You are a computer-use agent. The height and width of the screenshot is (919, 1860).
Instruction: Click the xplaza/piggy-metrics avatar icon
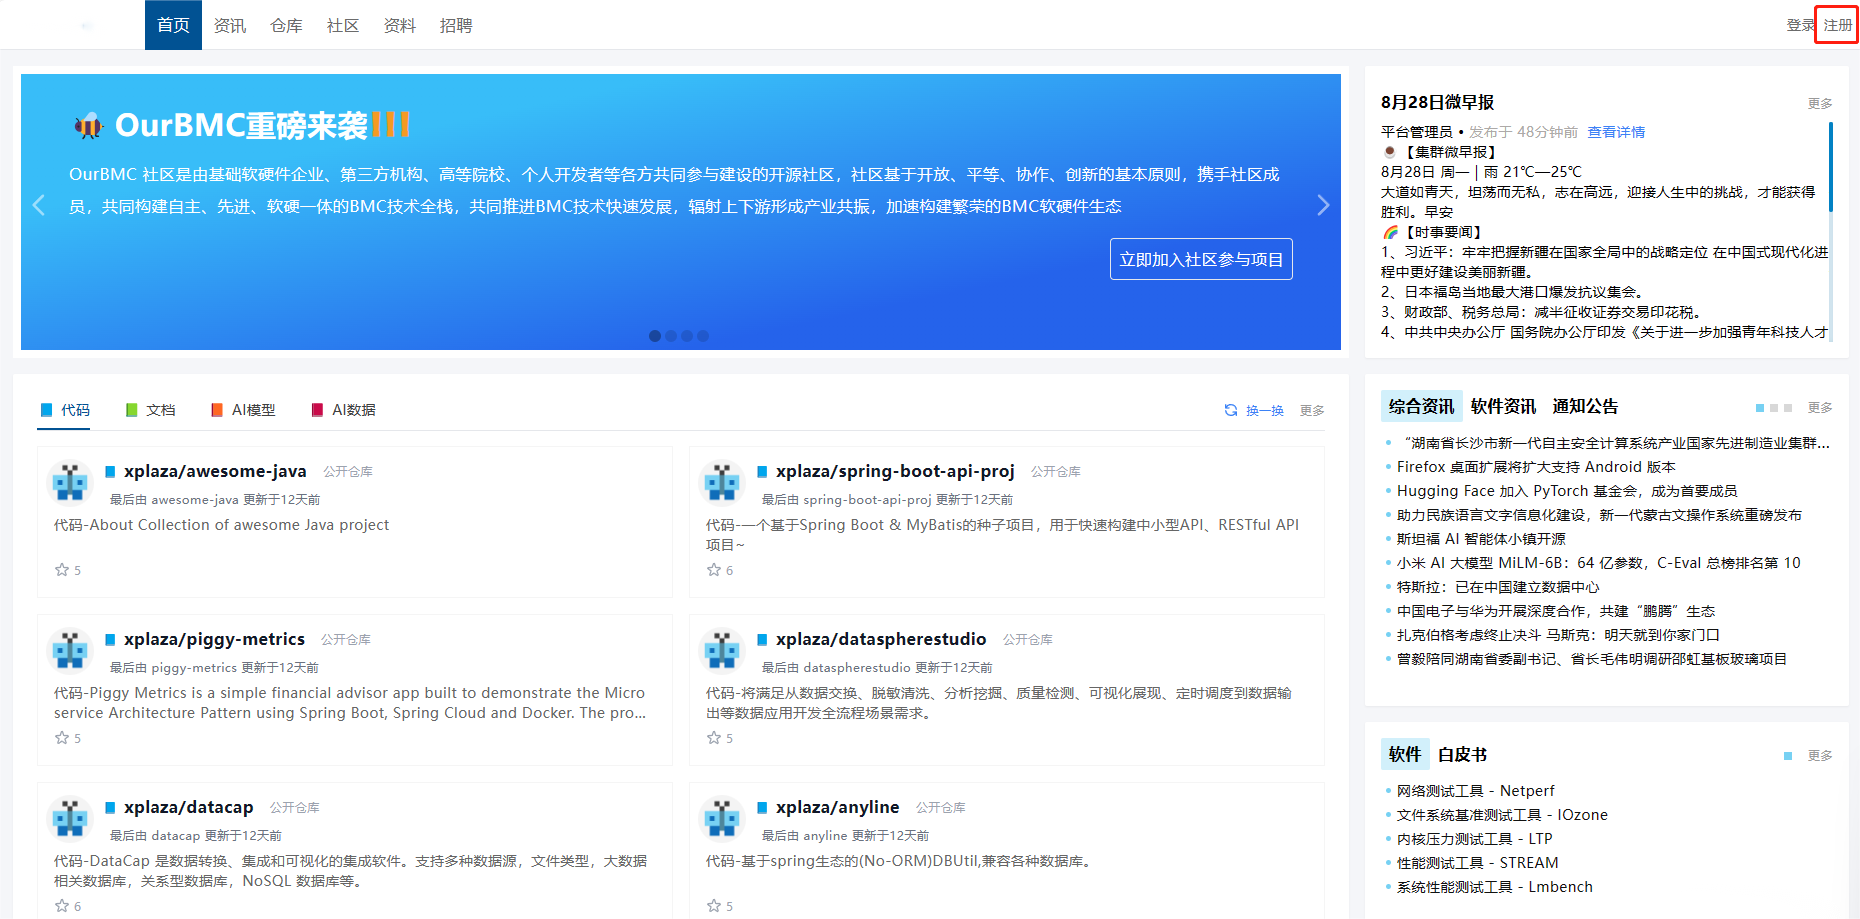coord(71,651)
